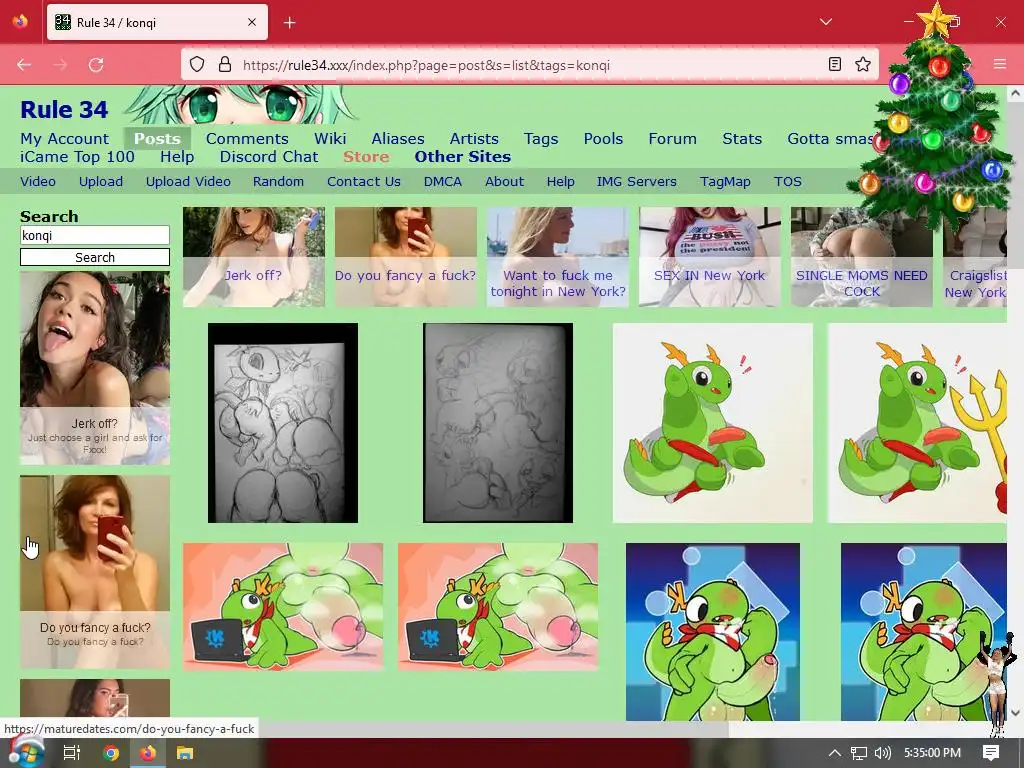Open the Windows Start button

point(26,753)
